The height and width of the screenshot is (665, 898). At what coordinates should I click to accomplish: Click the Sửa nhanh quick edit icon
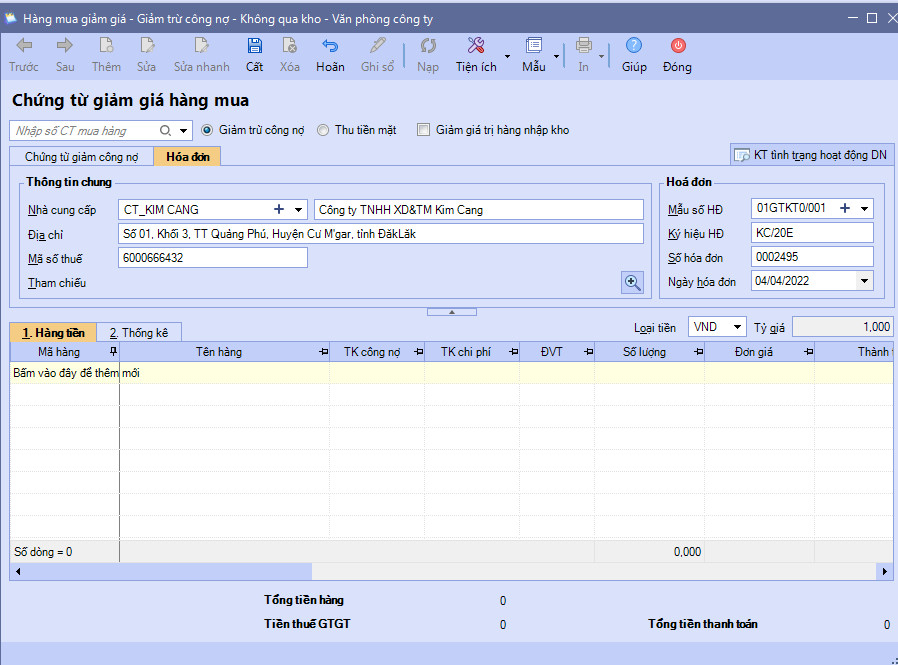click(202, 45)
